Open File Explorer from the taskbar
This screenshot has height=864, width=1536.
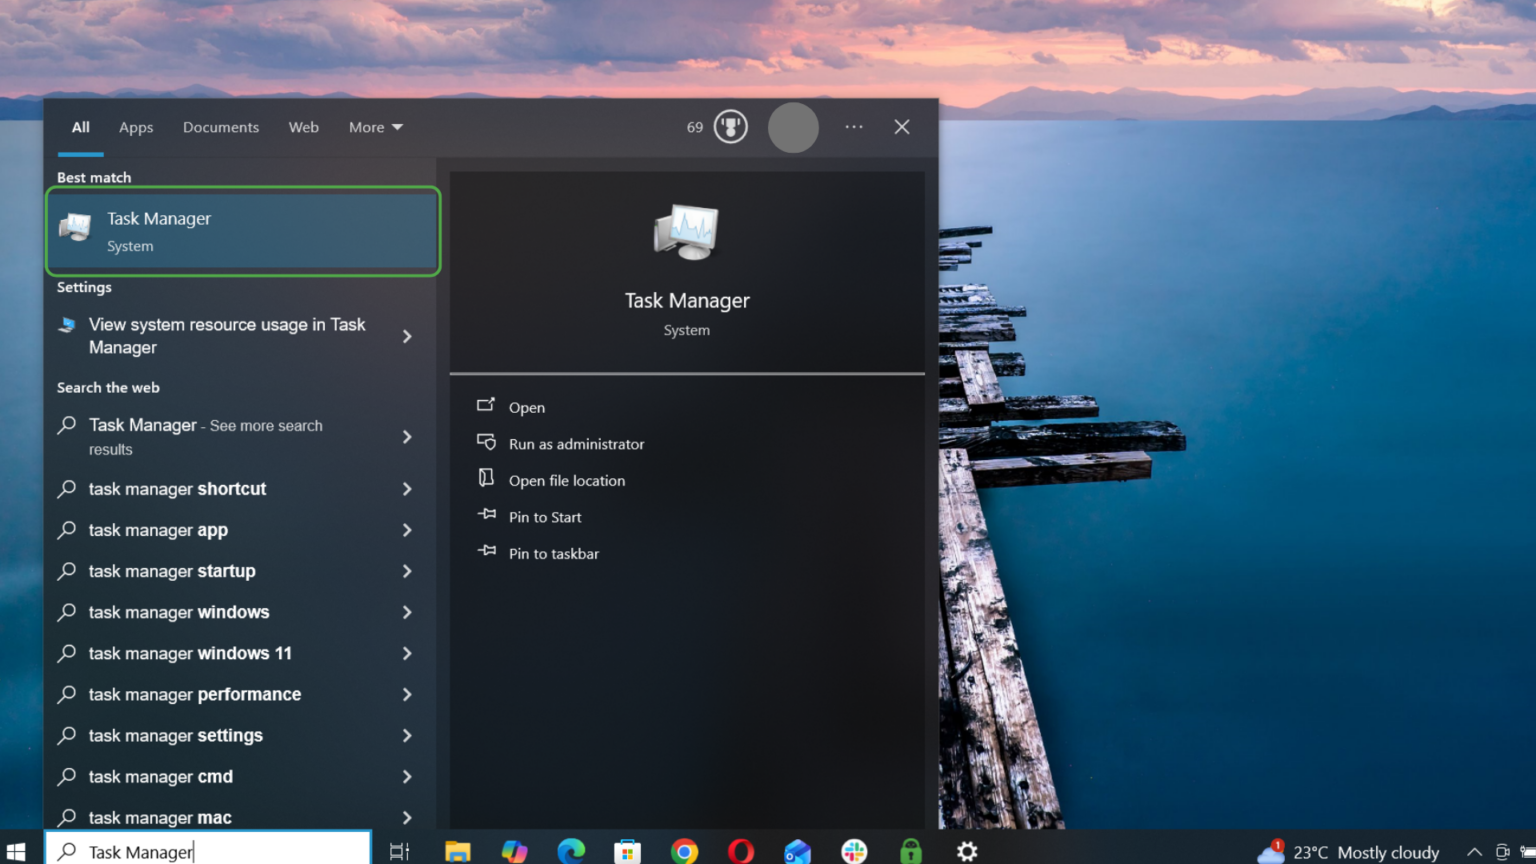coord(457,851)
